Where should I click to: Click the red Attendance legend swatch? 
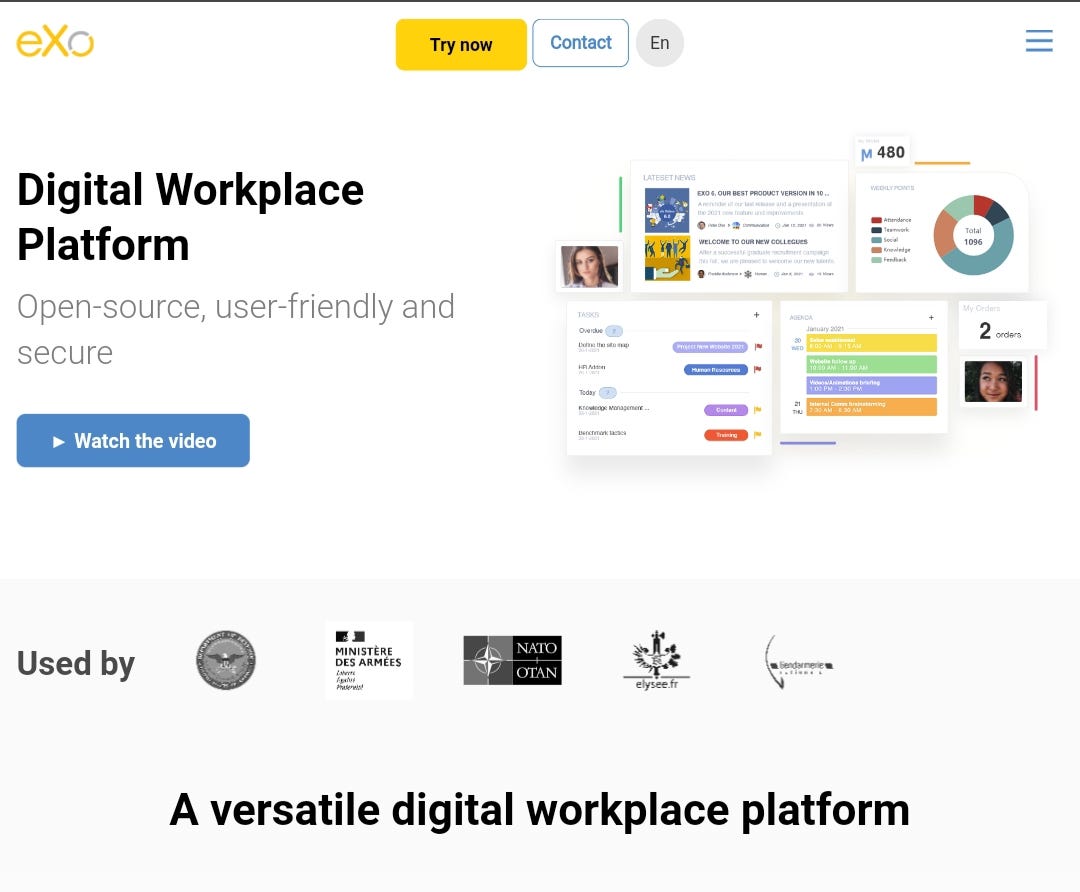point(875,220)
